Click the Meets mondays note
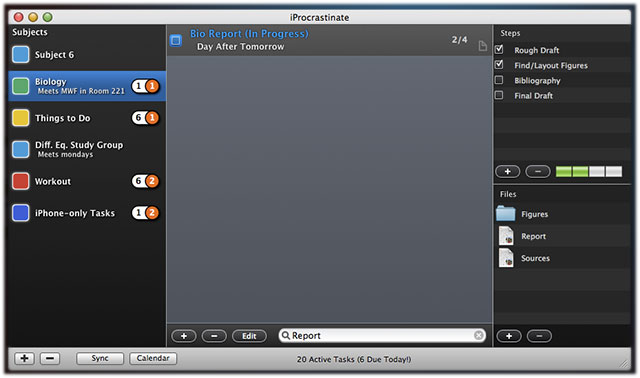This screenshot has height=378, width=640. click(x=65, y=154)
